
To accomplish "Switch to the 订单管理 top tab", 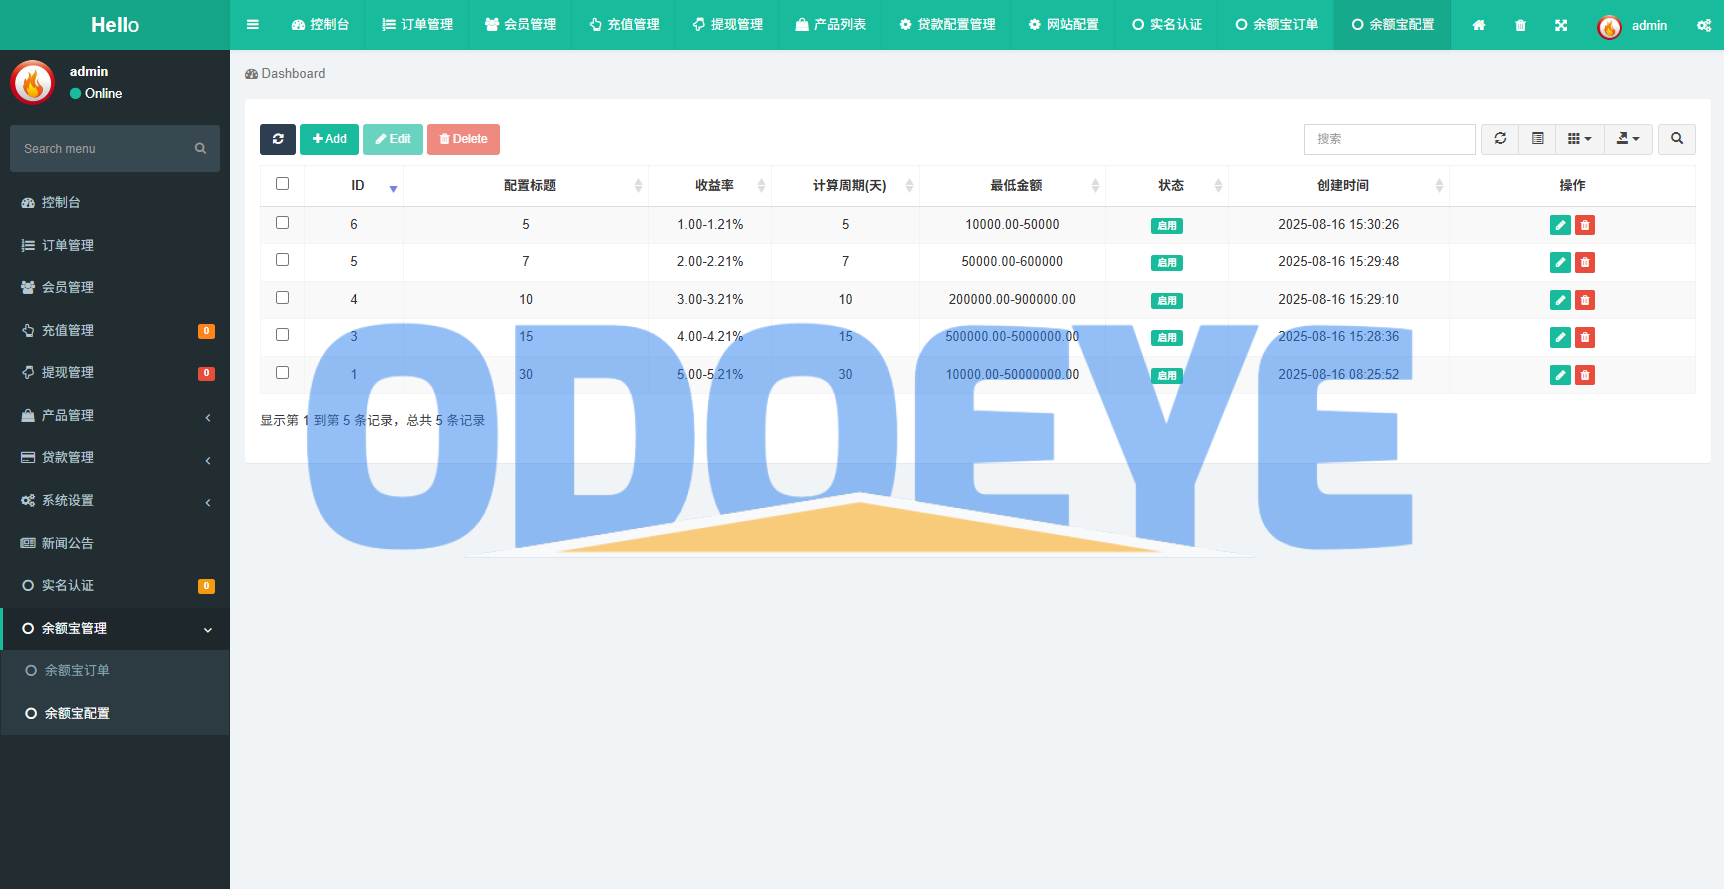I will pyautogui.click(x=417, y=25).
